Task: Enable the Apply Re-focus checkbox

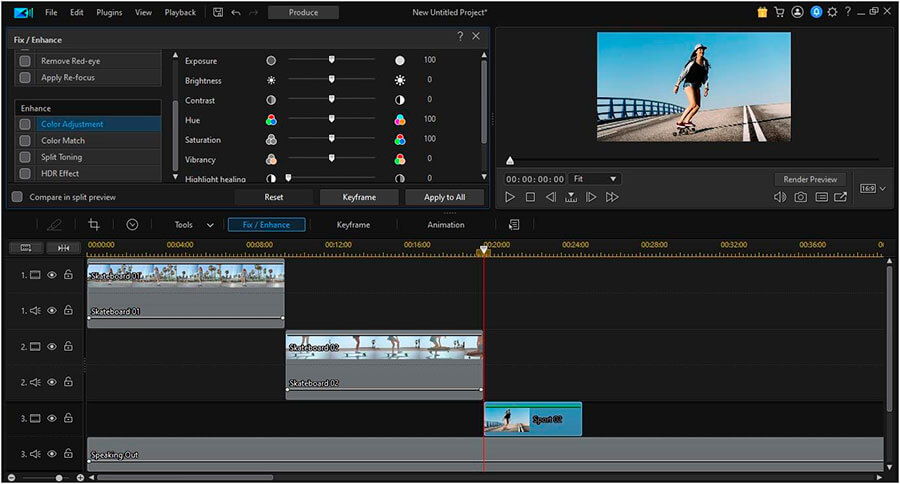Action: [25, 77]
